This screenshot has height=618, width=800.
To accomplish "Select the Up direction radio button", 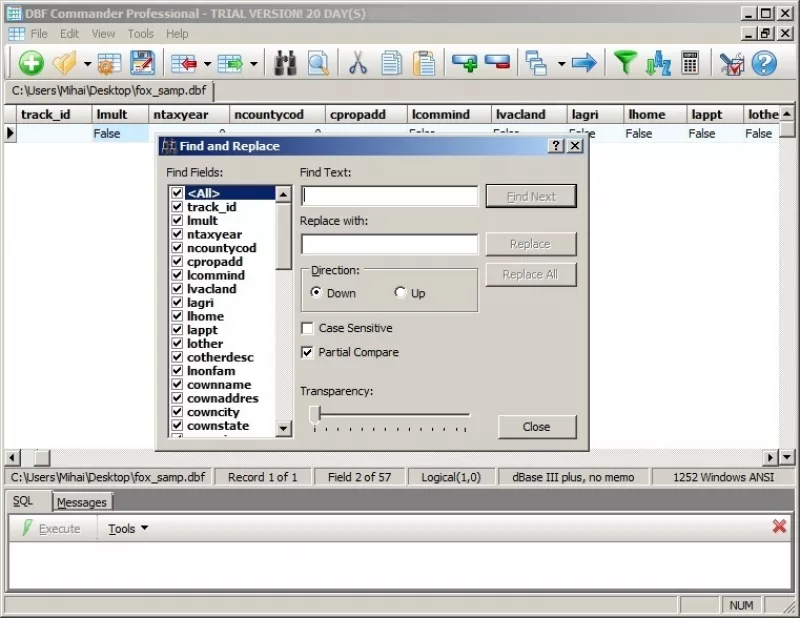I will [x=400, y=292].
